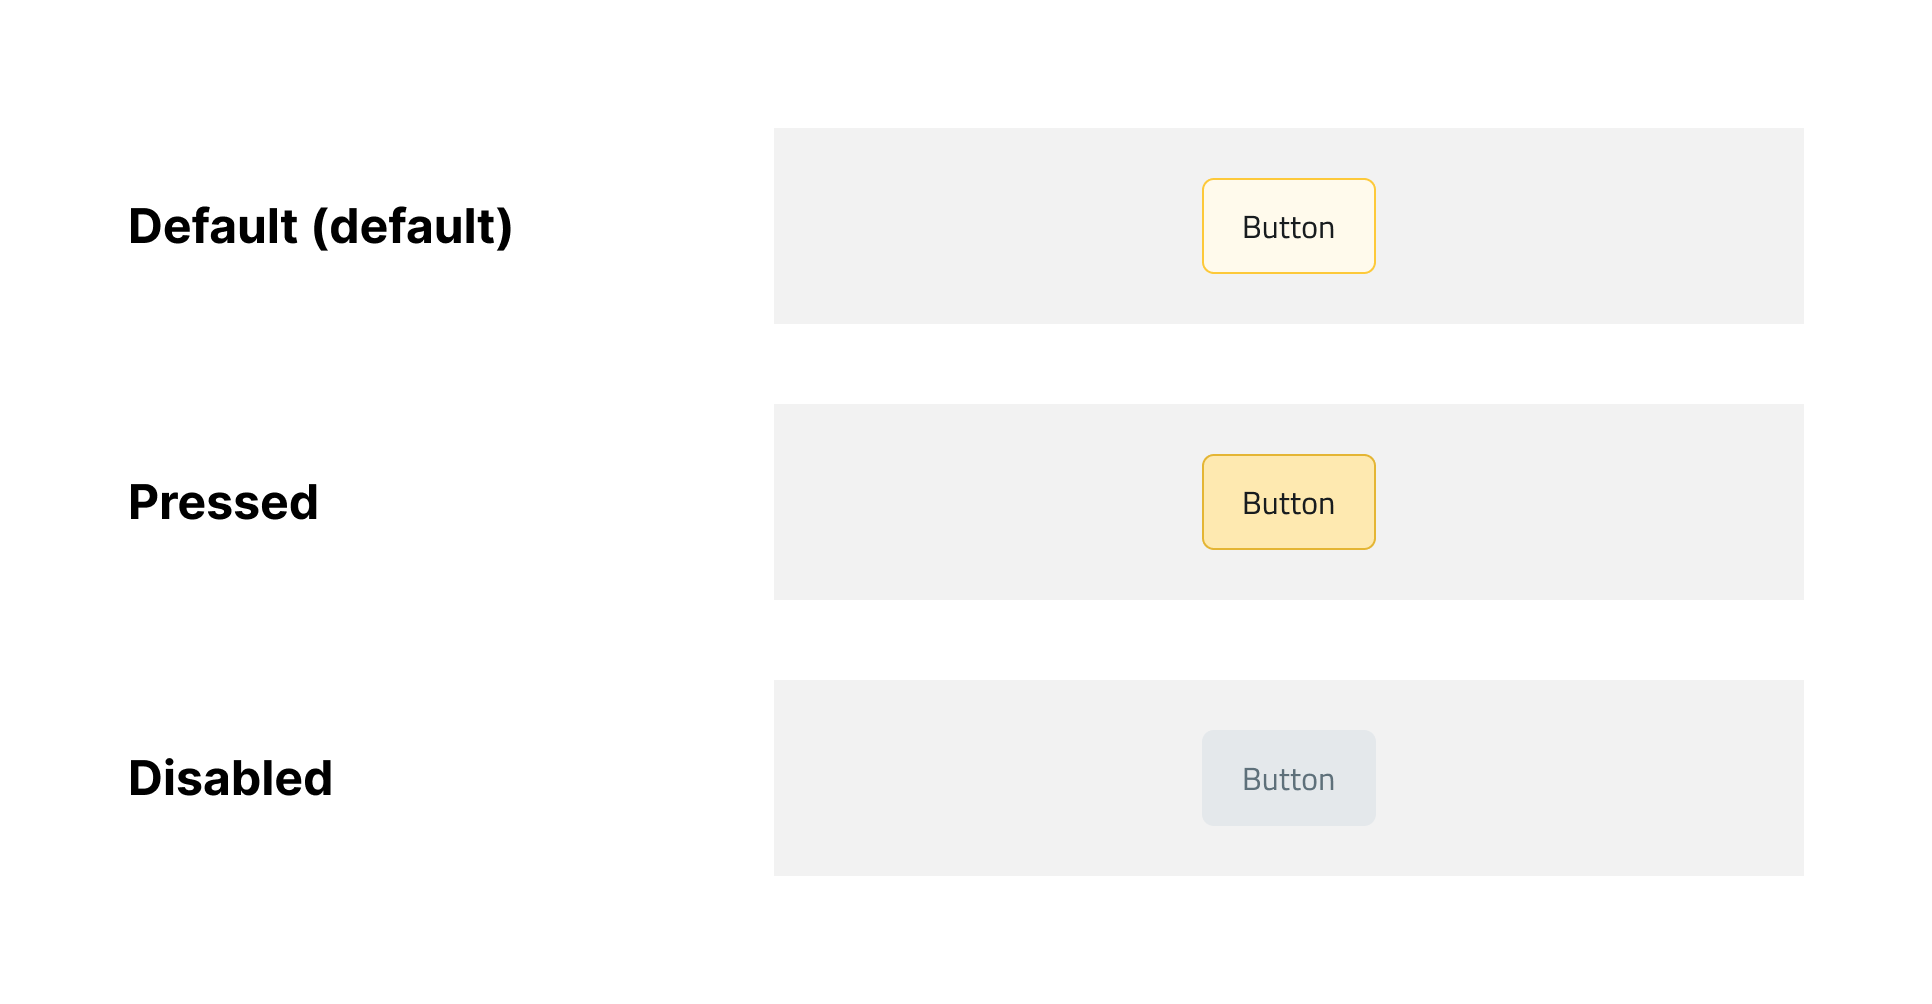This screenshot has height=1004, width=1932.
Task: Click the 'Pressed' label
Action: click(x=222, y=502)
